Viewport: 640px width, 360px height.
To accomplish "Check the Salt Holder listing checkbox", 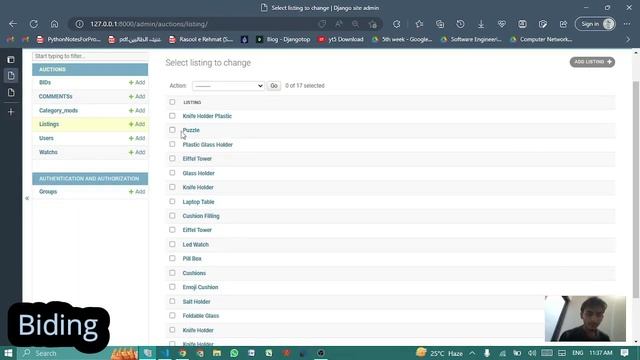I will (x=172, y=301).
